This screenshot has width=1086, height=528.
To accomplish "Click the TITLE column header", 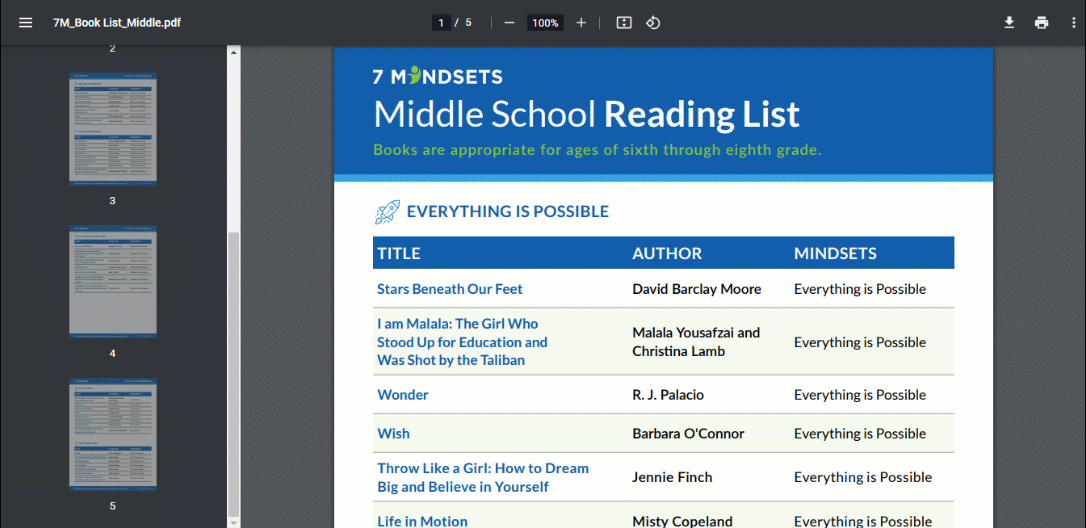I will (x=399, y=253).
